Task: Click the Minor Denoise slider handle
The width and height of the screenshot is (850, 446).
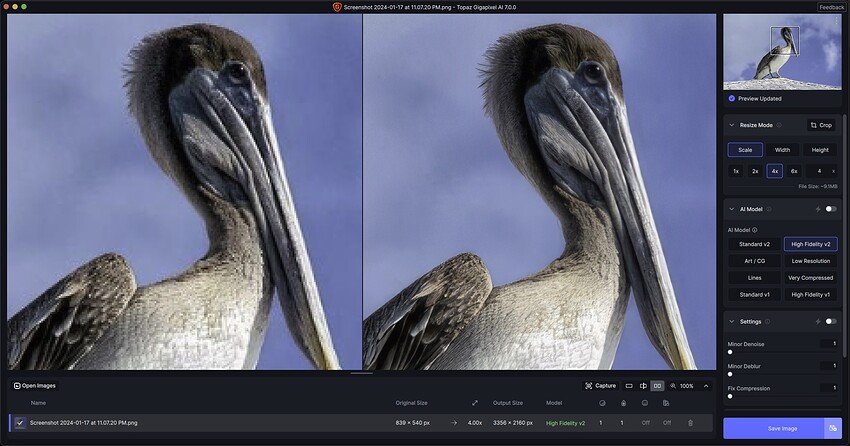Action: pos(730,352)
